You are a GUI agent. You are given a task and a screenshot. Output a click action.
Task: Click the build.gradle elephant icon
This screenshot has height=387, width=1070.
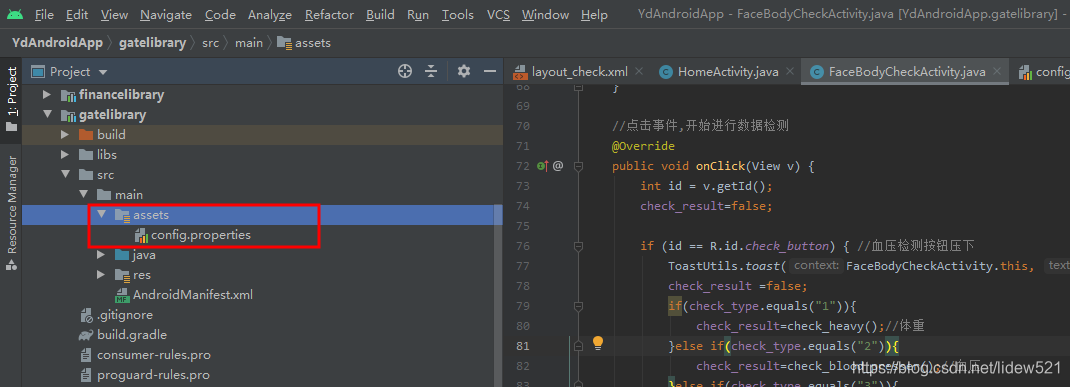[86, 335]
